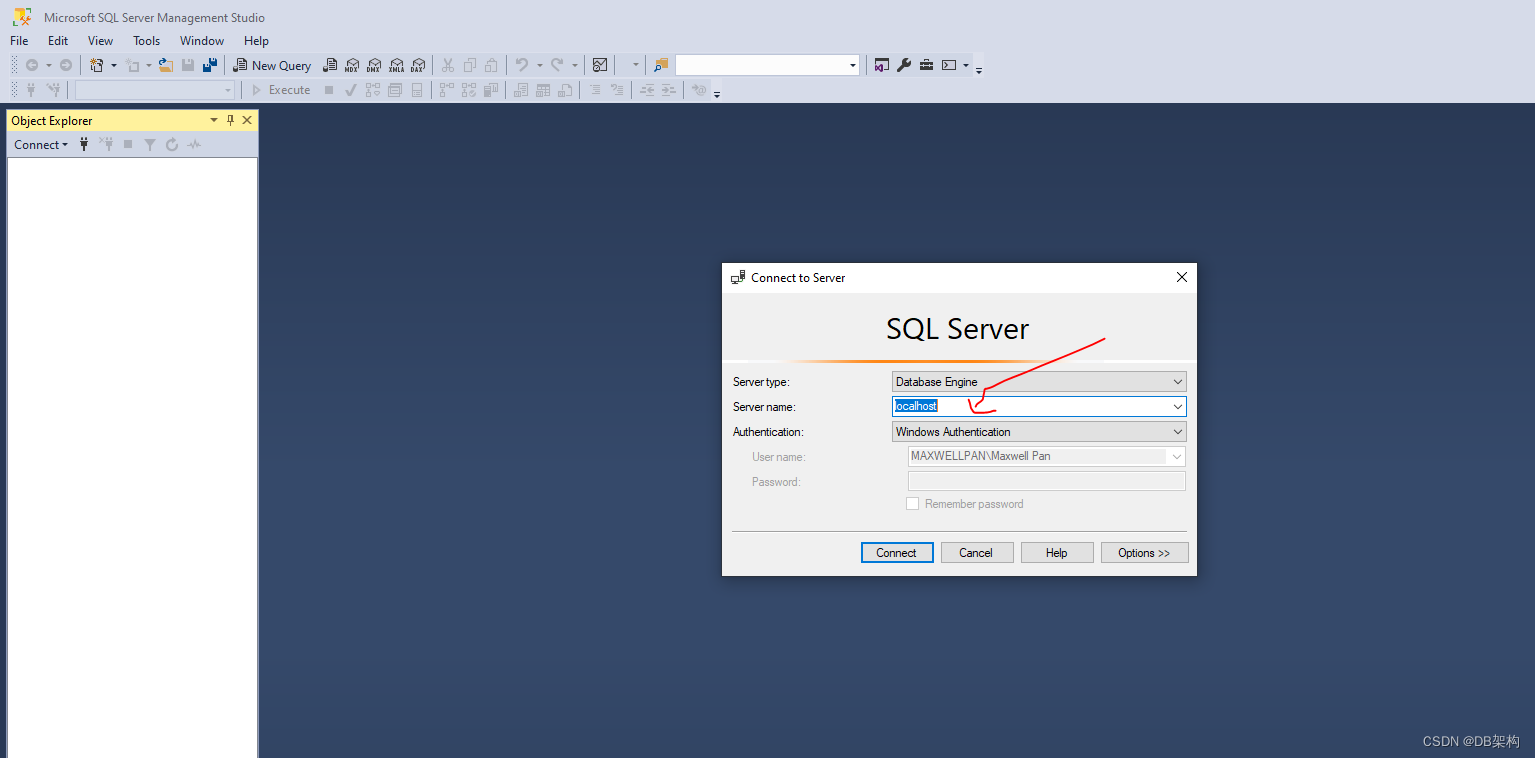
Task: Open a new XMLA query
Action: 396,65
